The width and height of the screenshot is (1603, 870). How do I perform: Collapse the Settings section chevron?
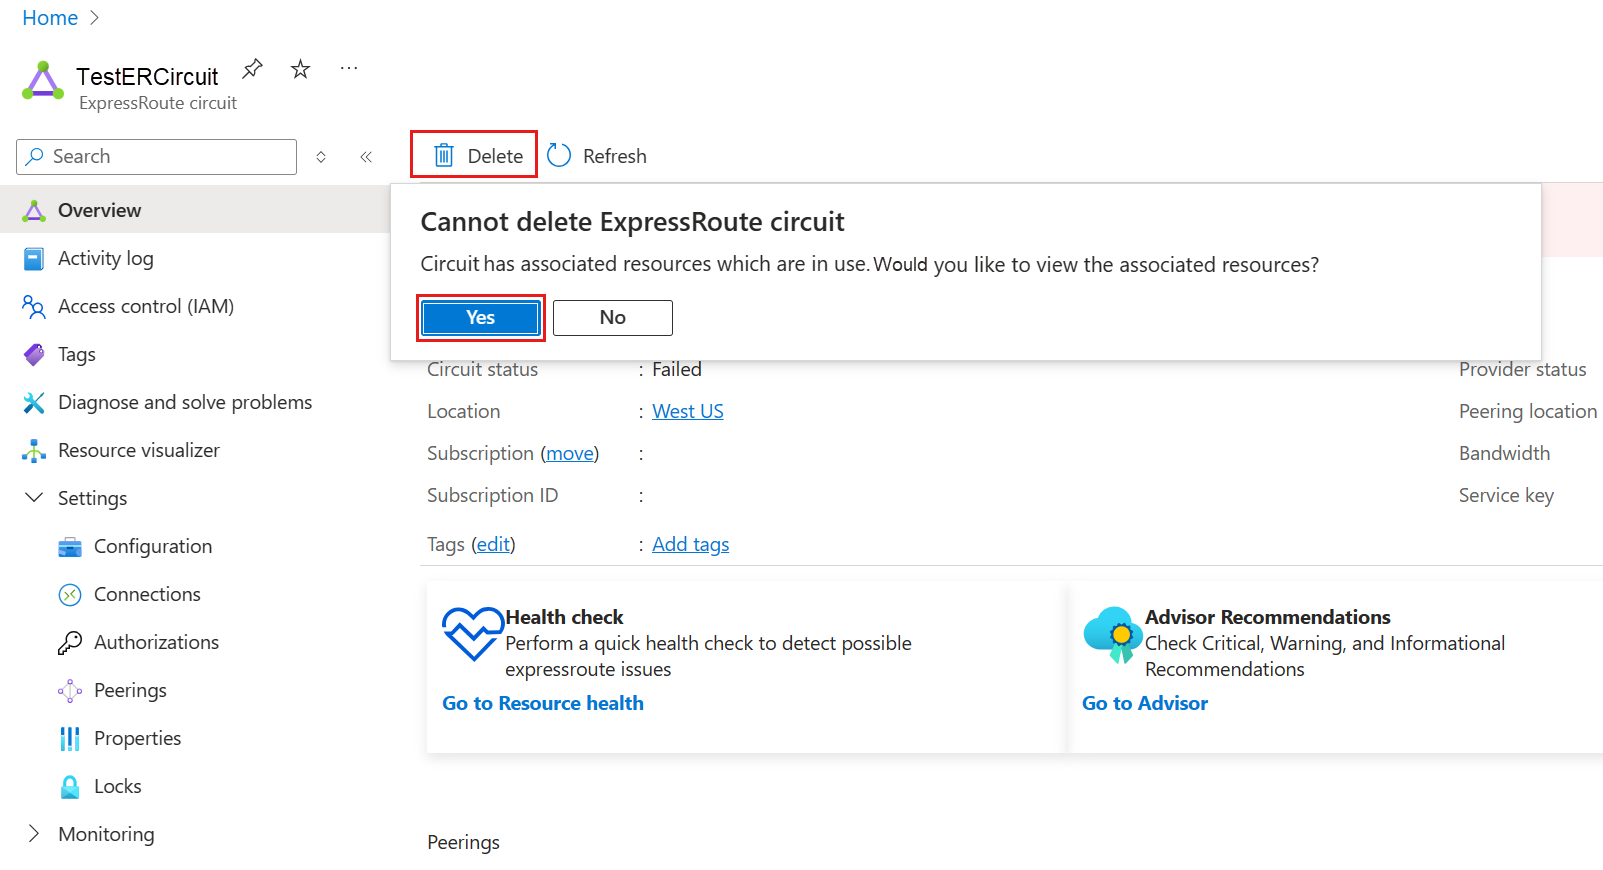[x=34, y=497]
